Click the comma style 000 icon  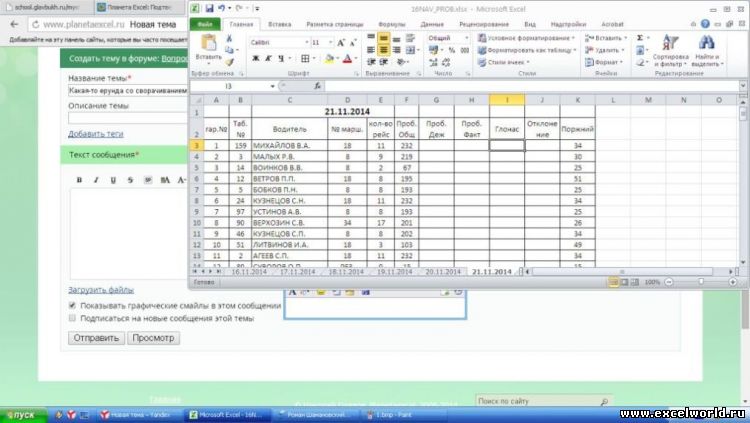click(x=464, y=50)
